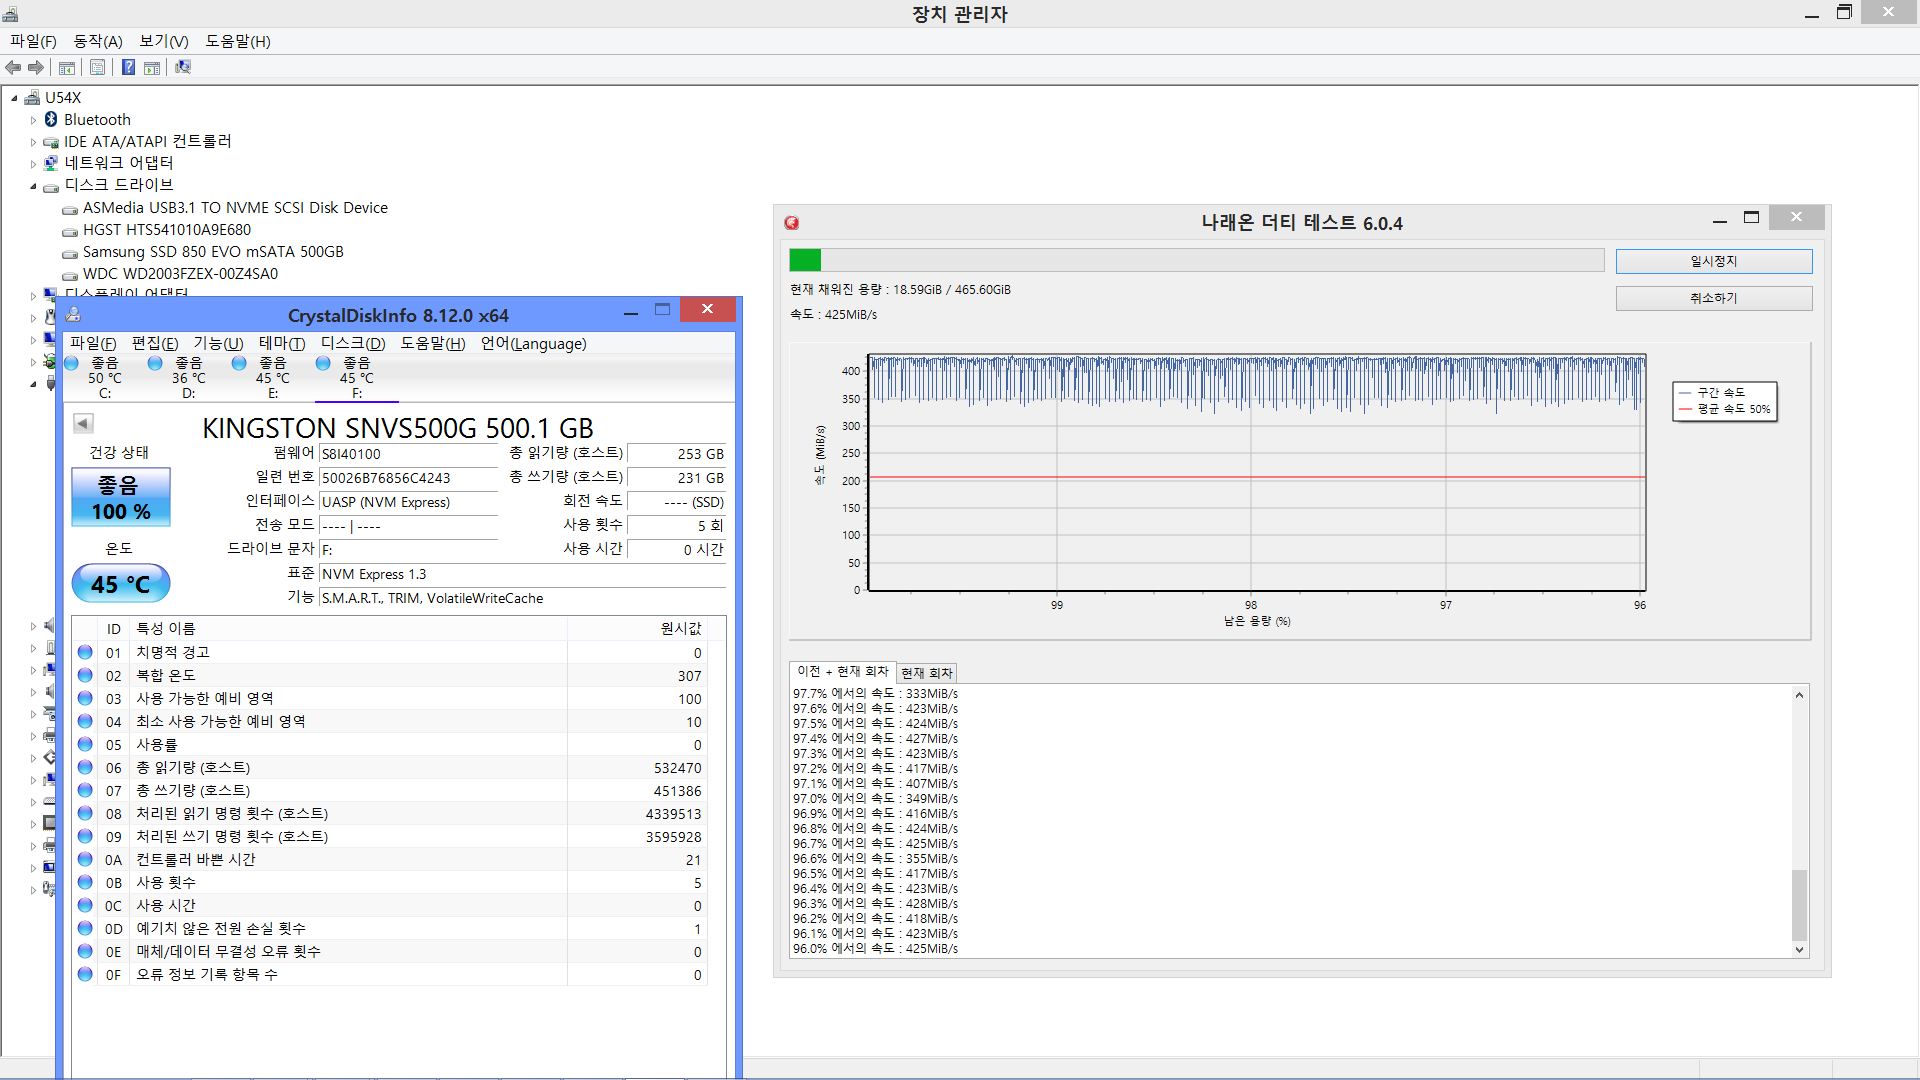Expand the Bluetooth tree node
The image size is (1920, 1080).
33,120
